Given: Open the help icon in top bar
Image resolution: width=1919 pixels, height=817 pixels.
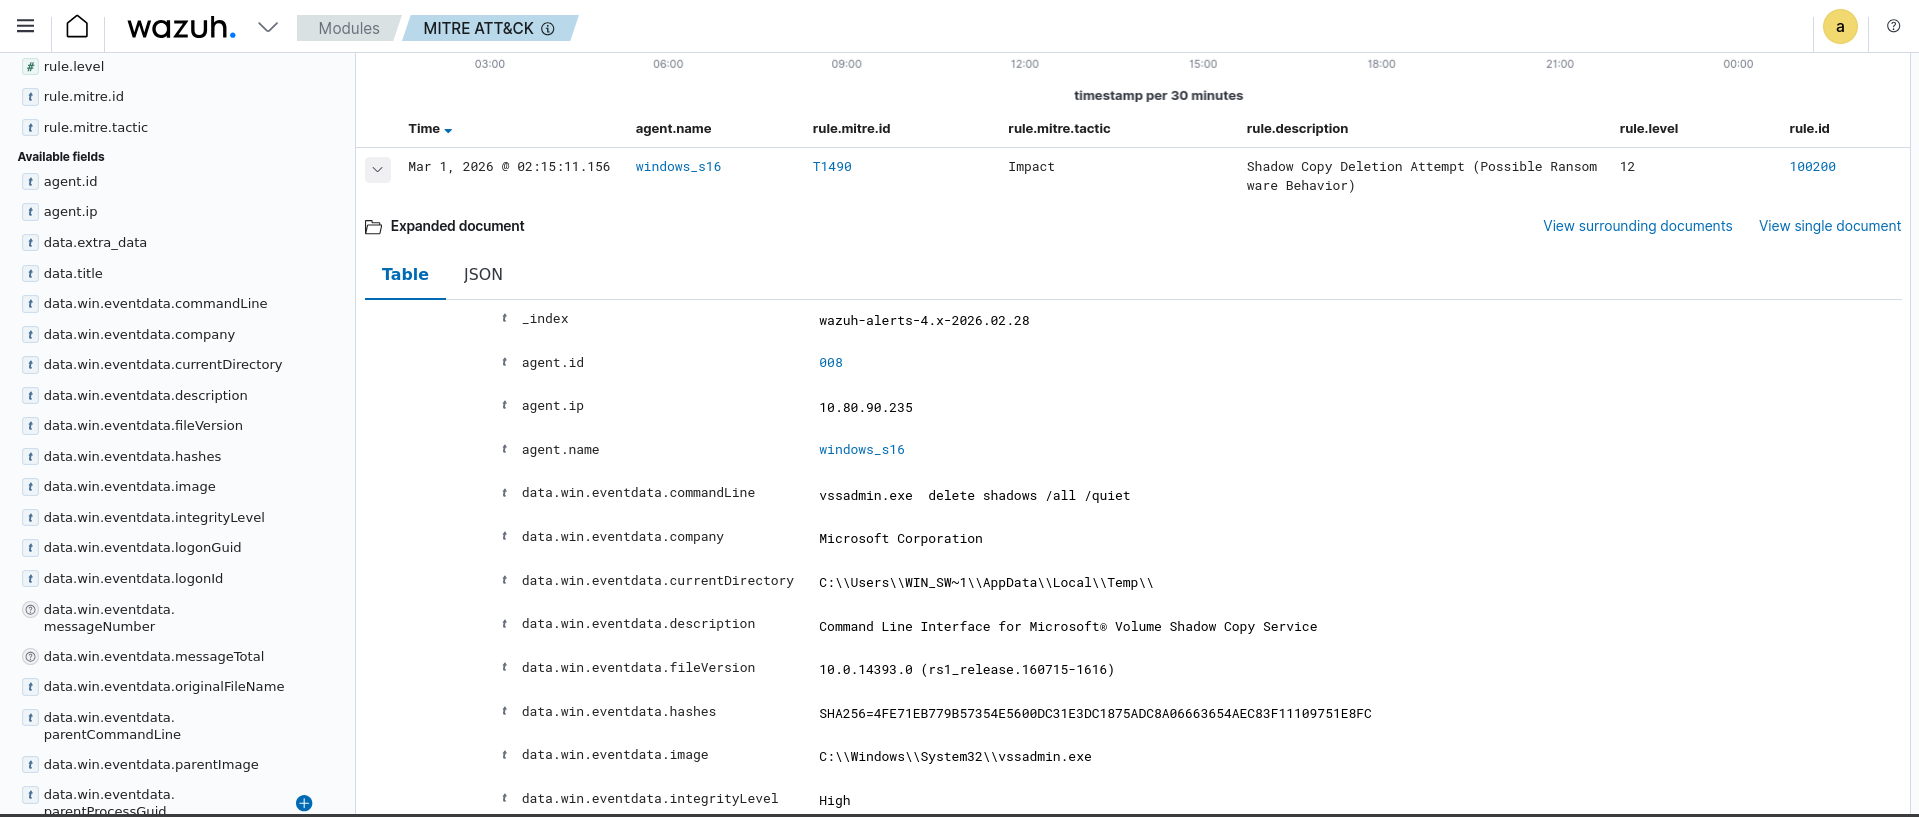Looking at the screenshot, I should [x=1893, y=26].
